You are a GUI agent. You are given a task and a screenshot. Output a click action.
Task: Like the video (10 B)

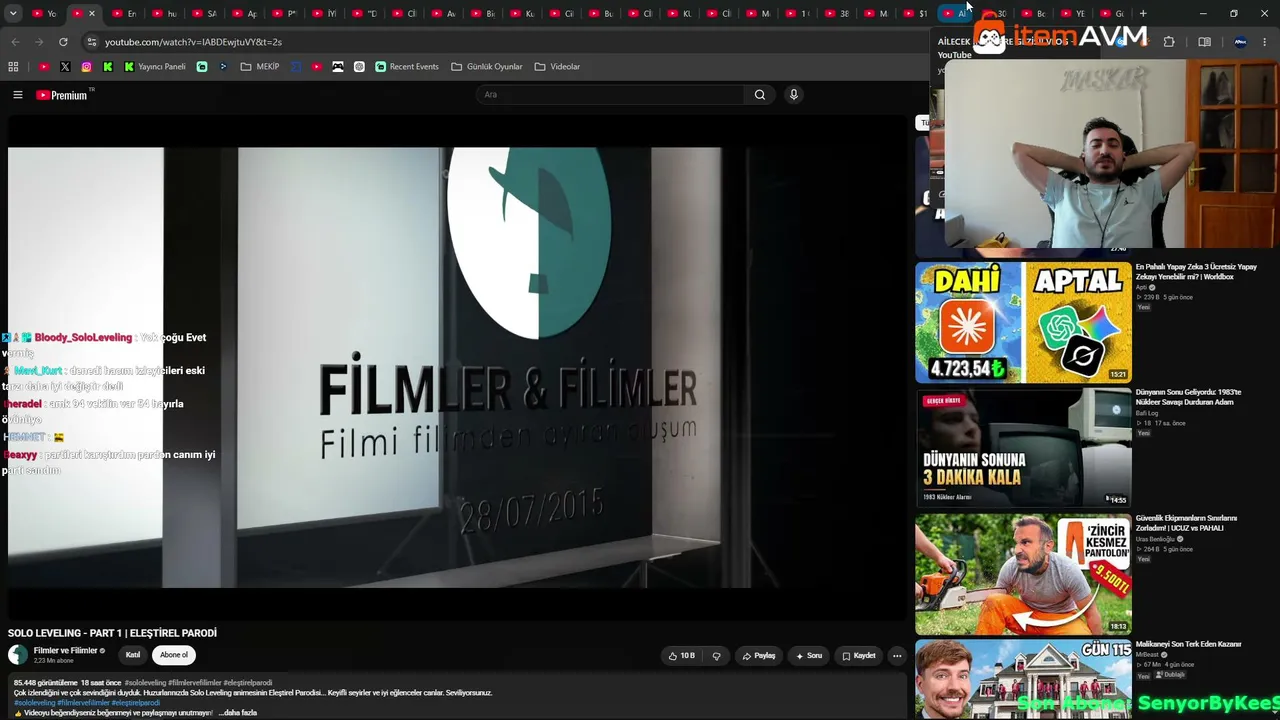(x=682, y=656)
